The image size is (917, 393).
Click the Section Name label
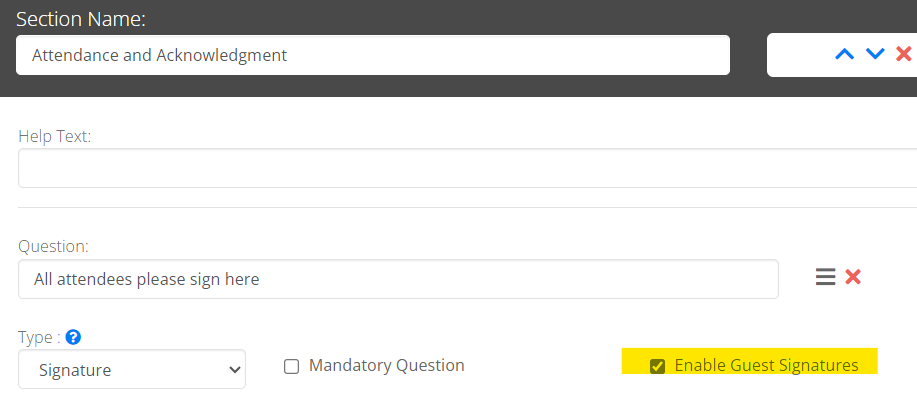pos(81,19)
